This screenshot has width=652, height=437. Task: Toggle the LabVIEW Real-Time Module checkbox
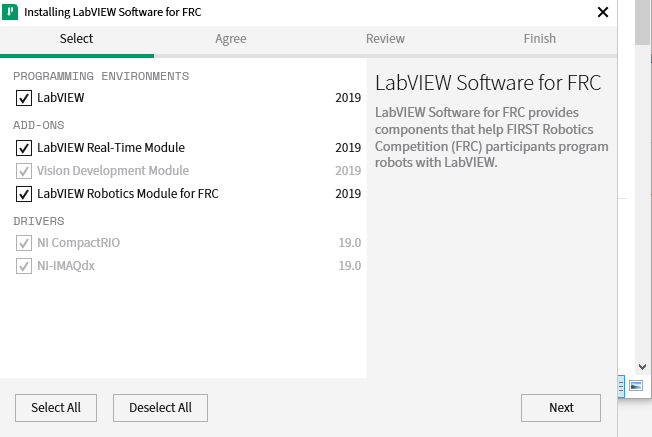pyautogui.click(x=24, y=148)
